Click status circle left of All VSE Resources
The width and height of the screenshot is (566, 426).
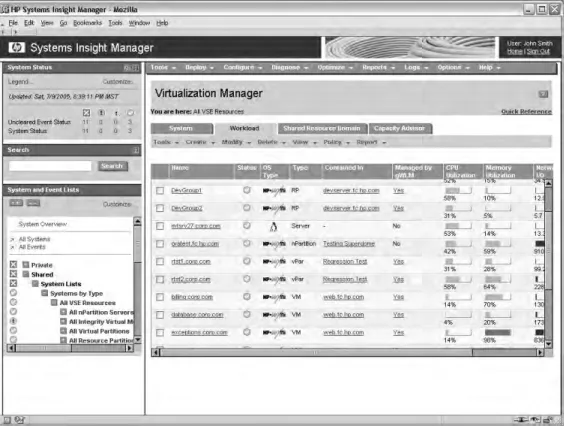[13, 302]
